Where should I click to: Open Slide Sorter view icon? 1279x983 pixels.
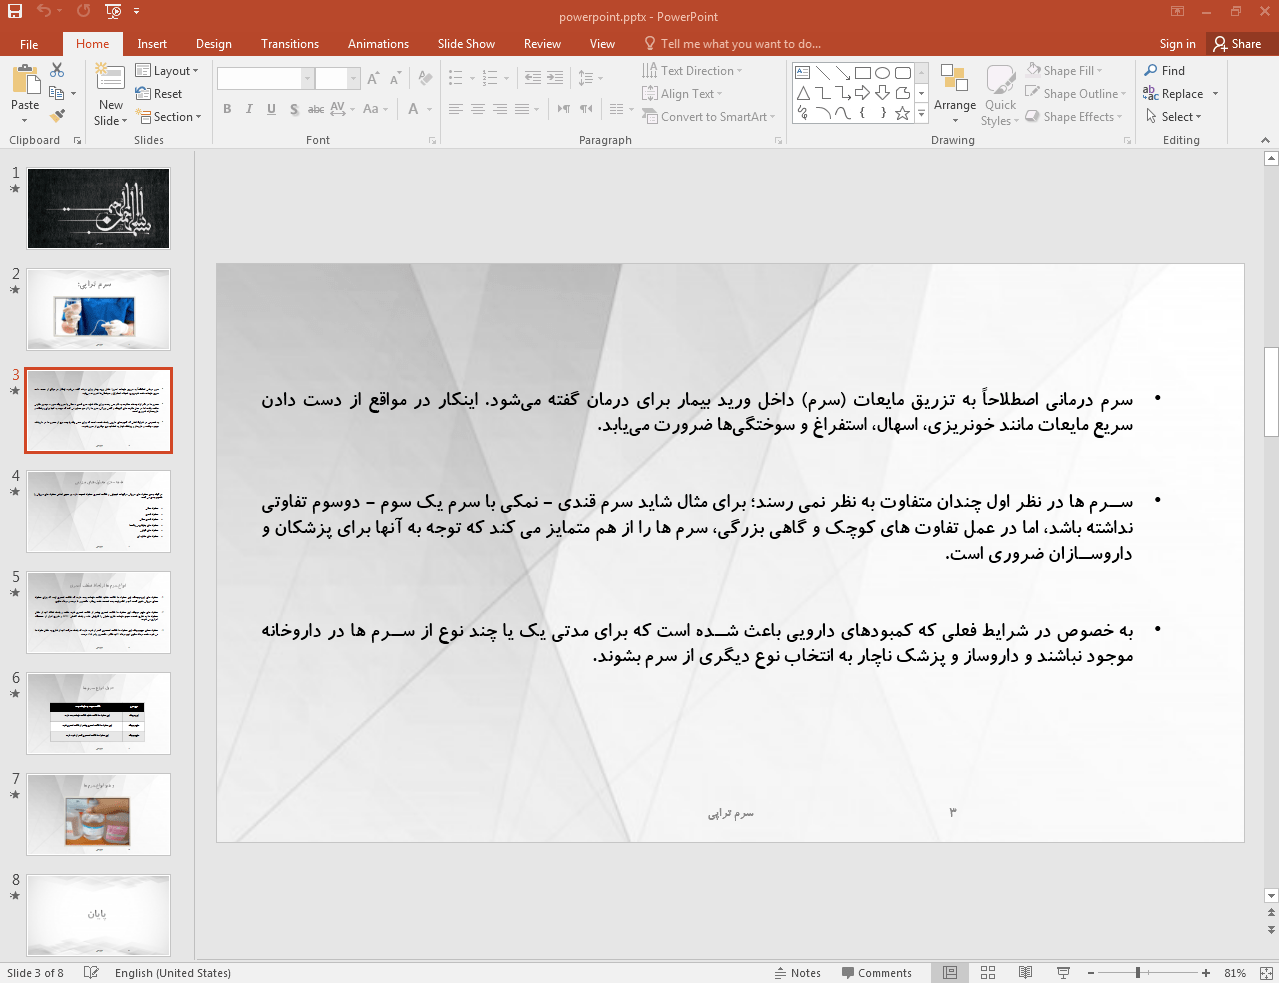tap(988, 972)
